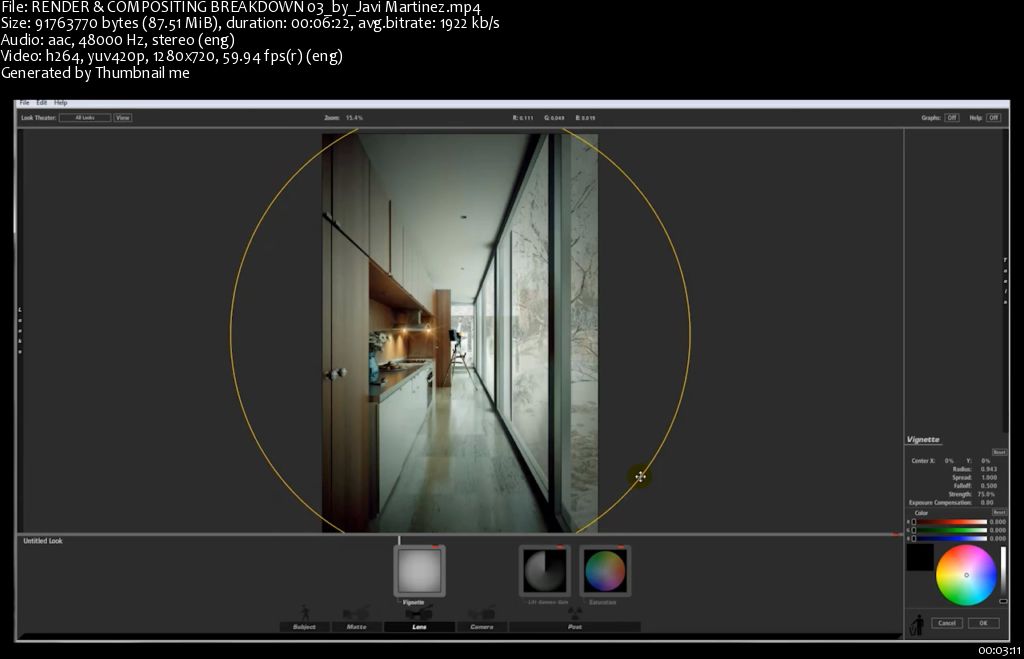Switch to the Lens tab
Viewport: 1024px width, 659px height.
(x=419, y=626)
